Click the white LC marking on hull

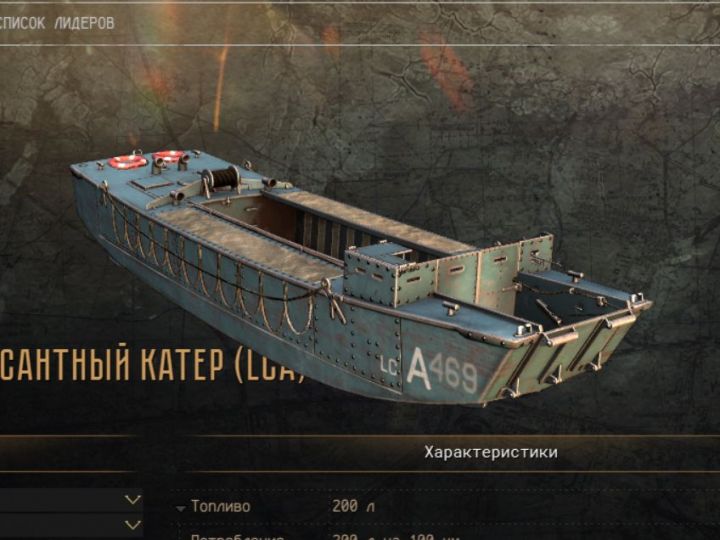click(x=388, y=365)
